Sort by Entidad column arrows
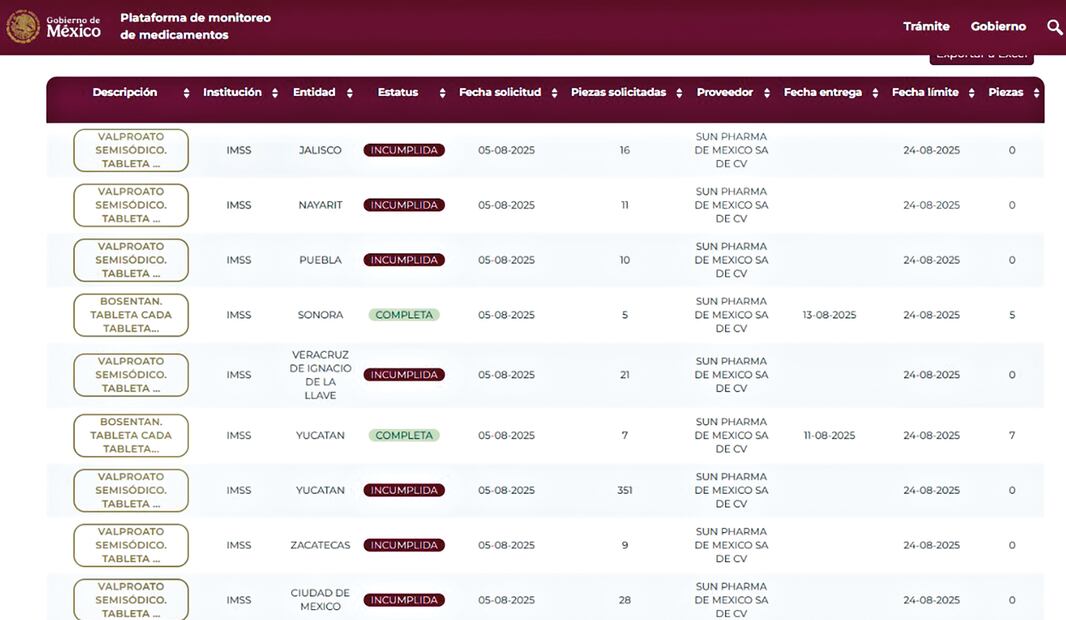The width and height of the screenshot is (1066, 620). 349,93
